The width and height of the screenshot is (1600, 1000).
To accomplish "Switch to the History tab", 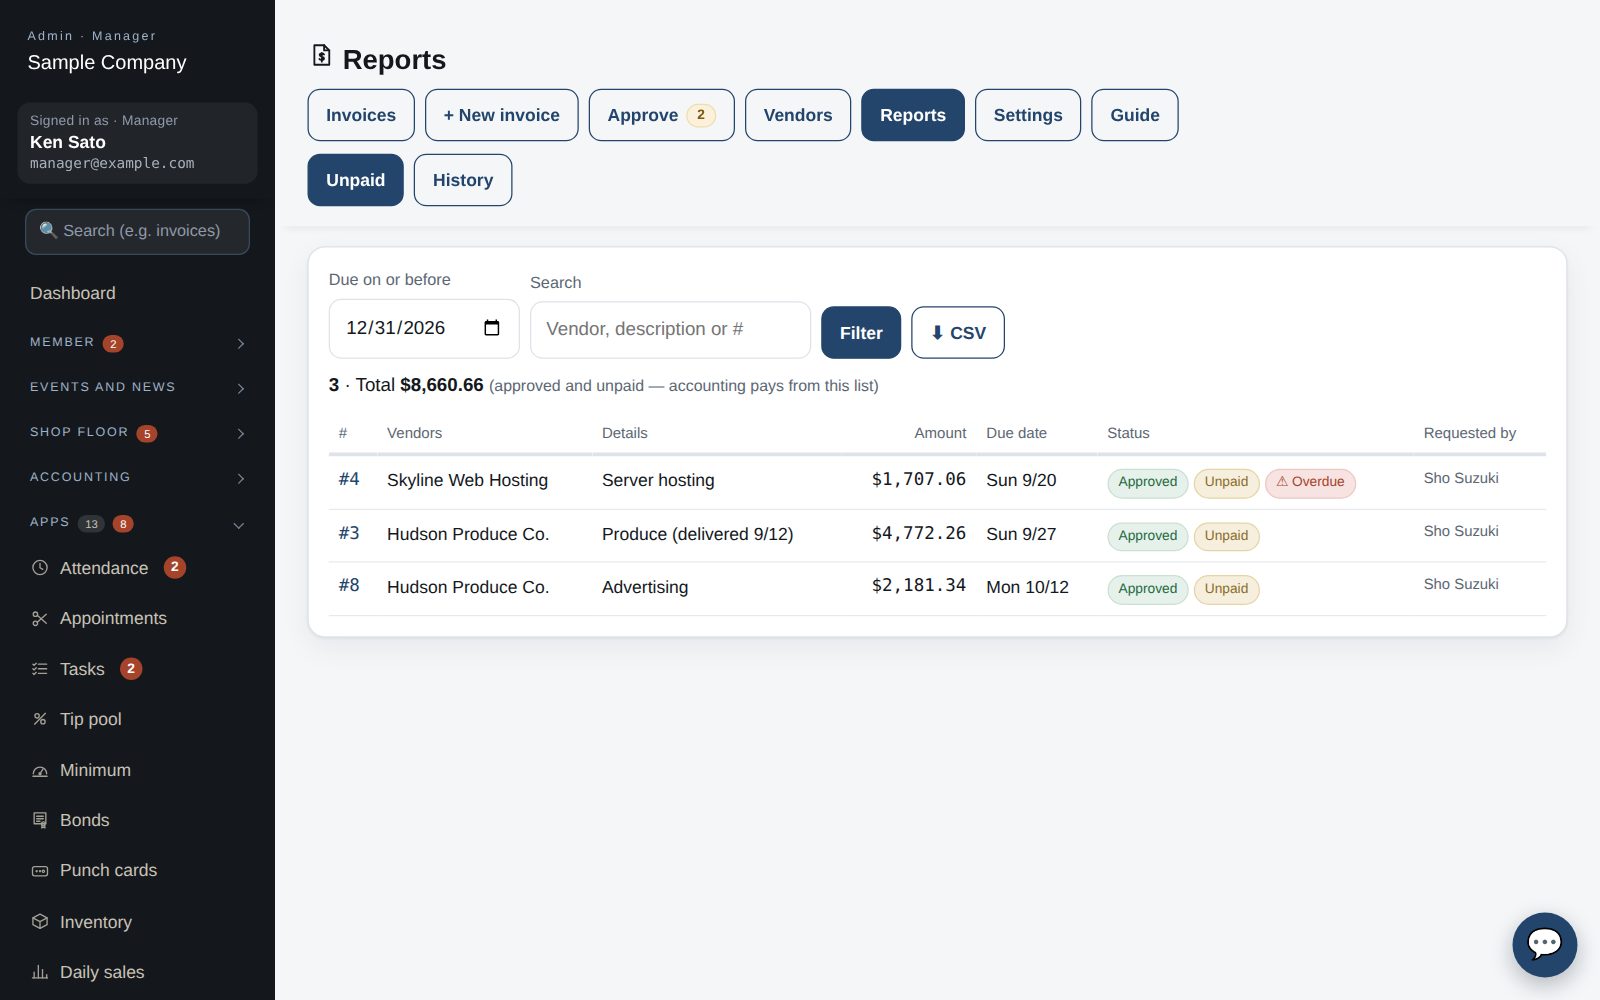I will 463,180.
